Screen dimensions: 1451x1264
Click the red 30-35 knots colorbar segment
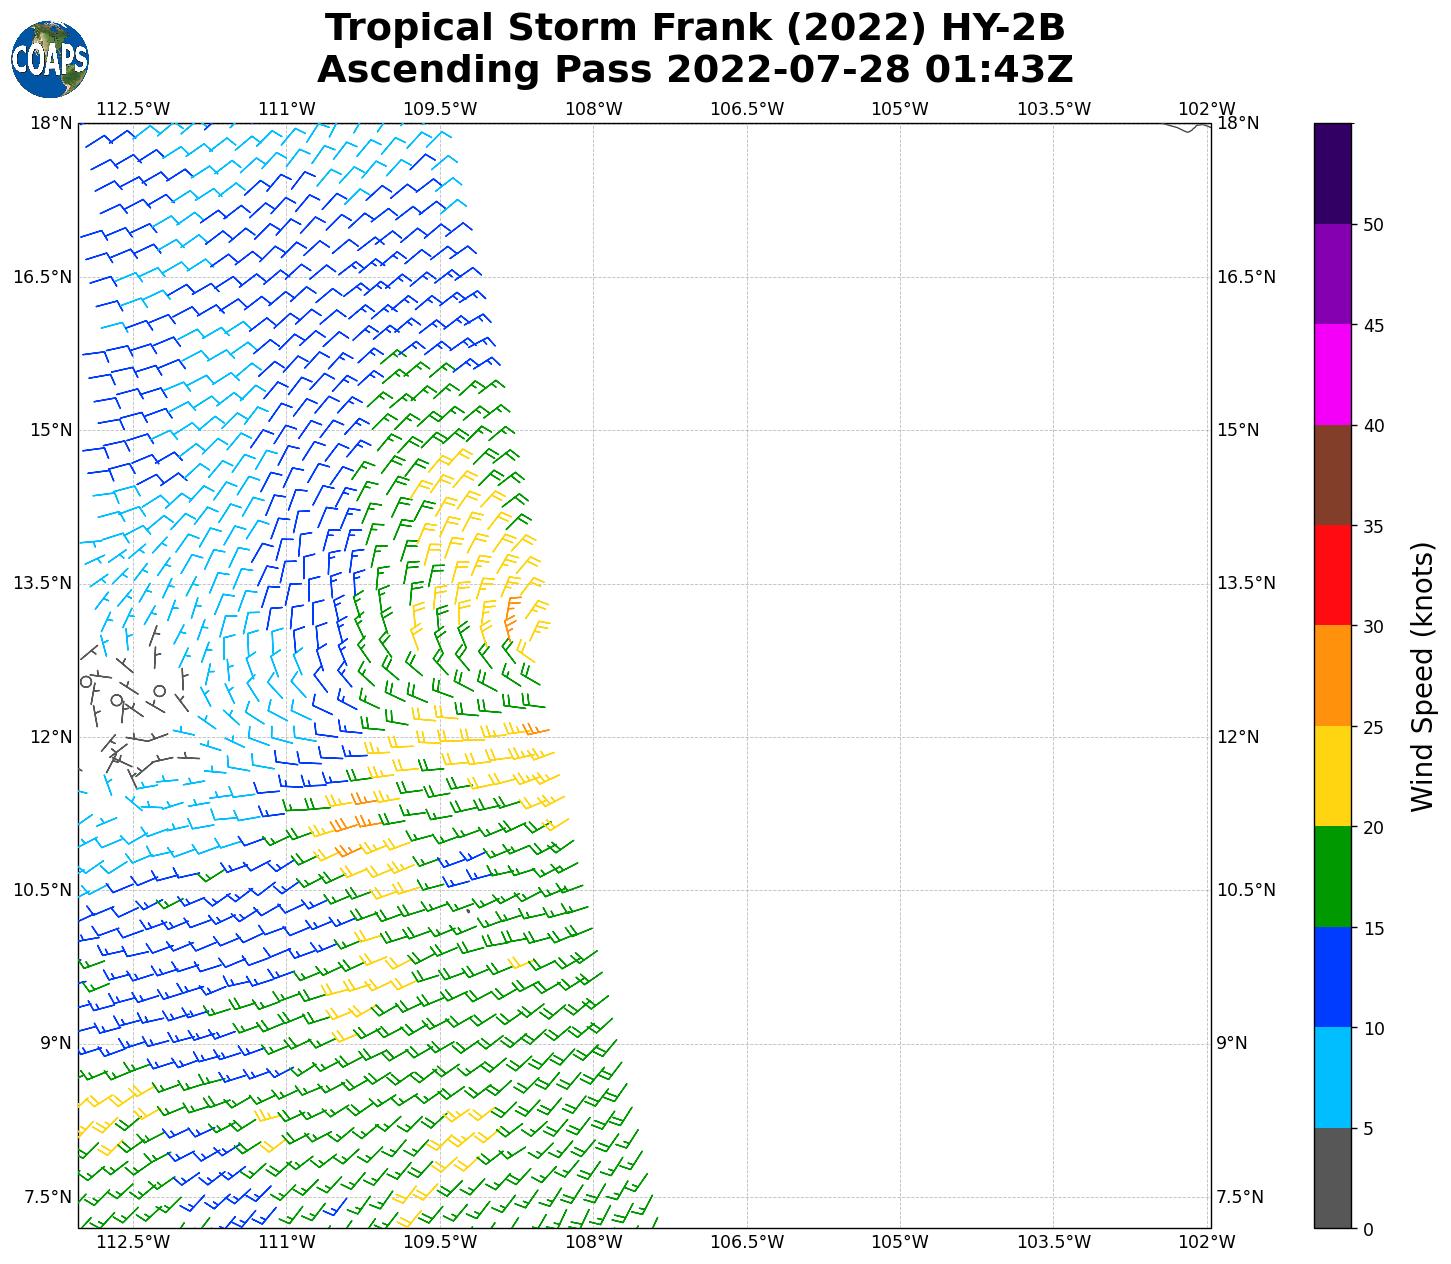tap(1332, 575)
